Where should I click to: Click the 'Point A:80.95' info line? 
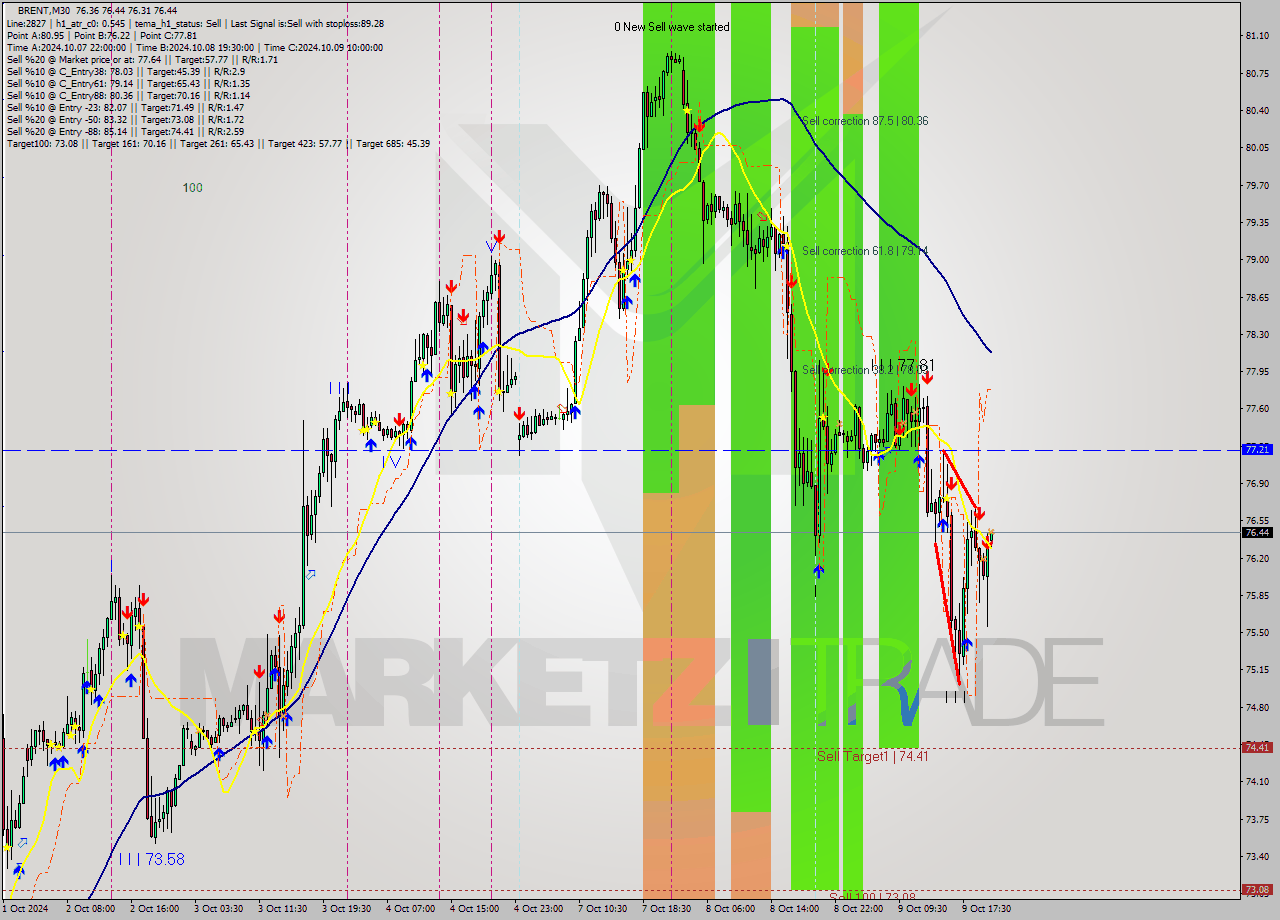pyautogui.click(x=102, y=35)
